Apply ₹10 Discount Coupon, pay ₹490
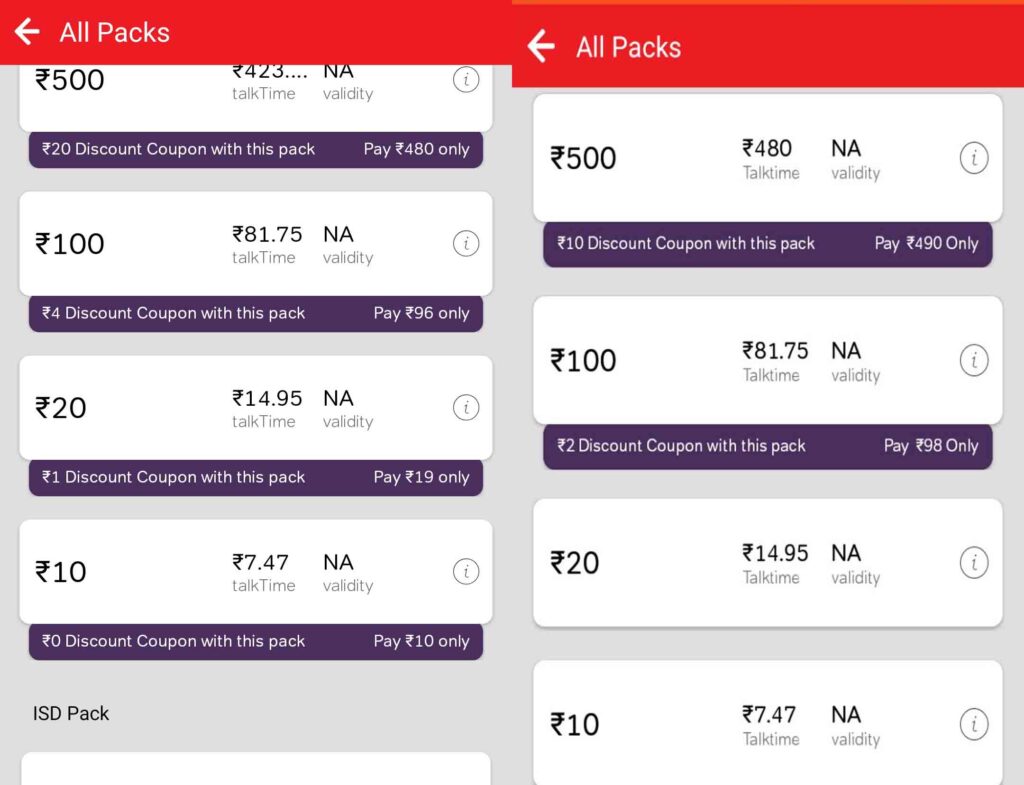This screenshot has width=1024, height=785. click(768, 244)
